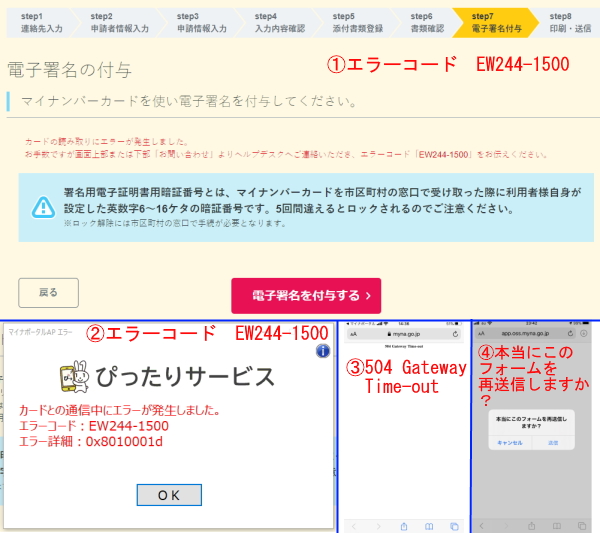Tap share icon on app.oss.myna.go.jp screen
Viewport: 600px width, 533px height.
[x=532, y=526]
